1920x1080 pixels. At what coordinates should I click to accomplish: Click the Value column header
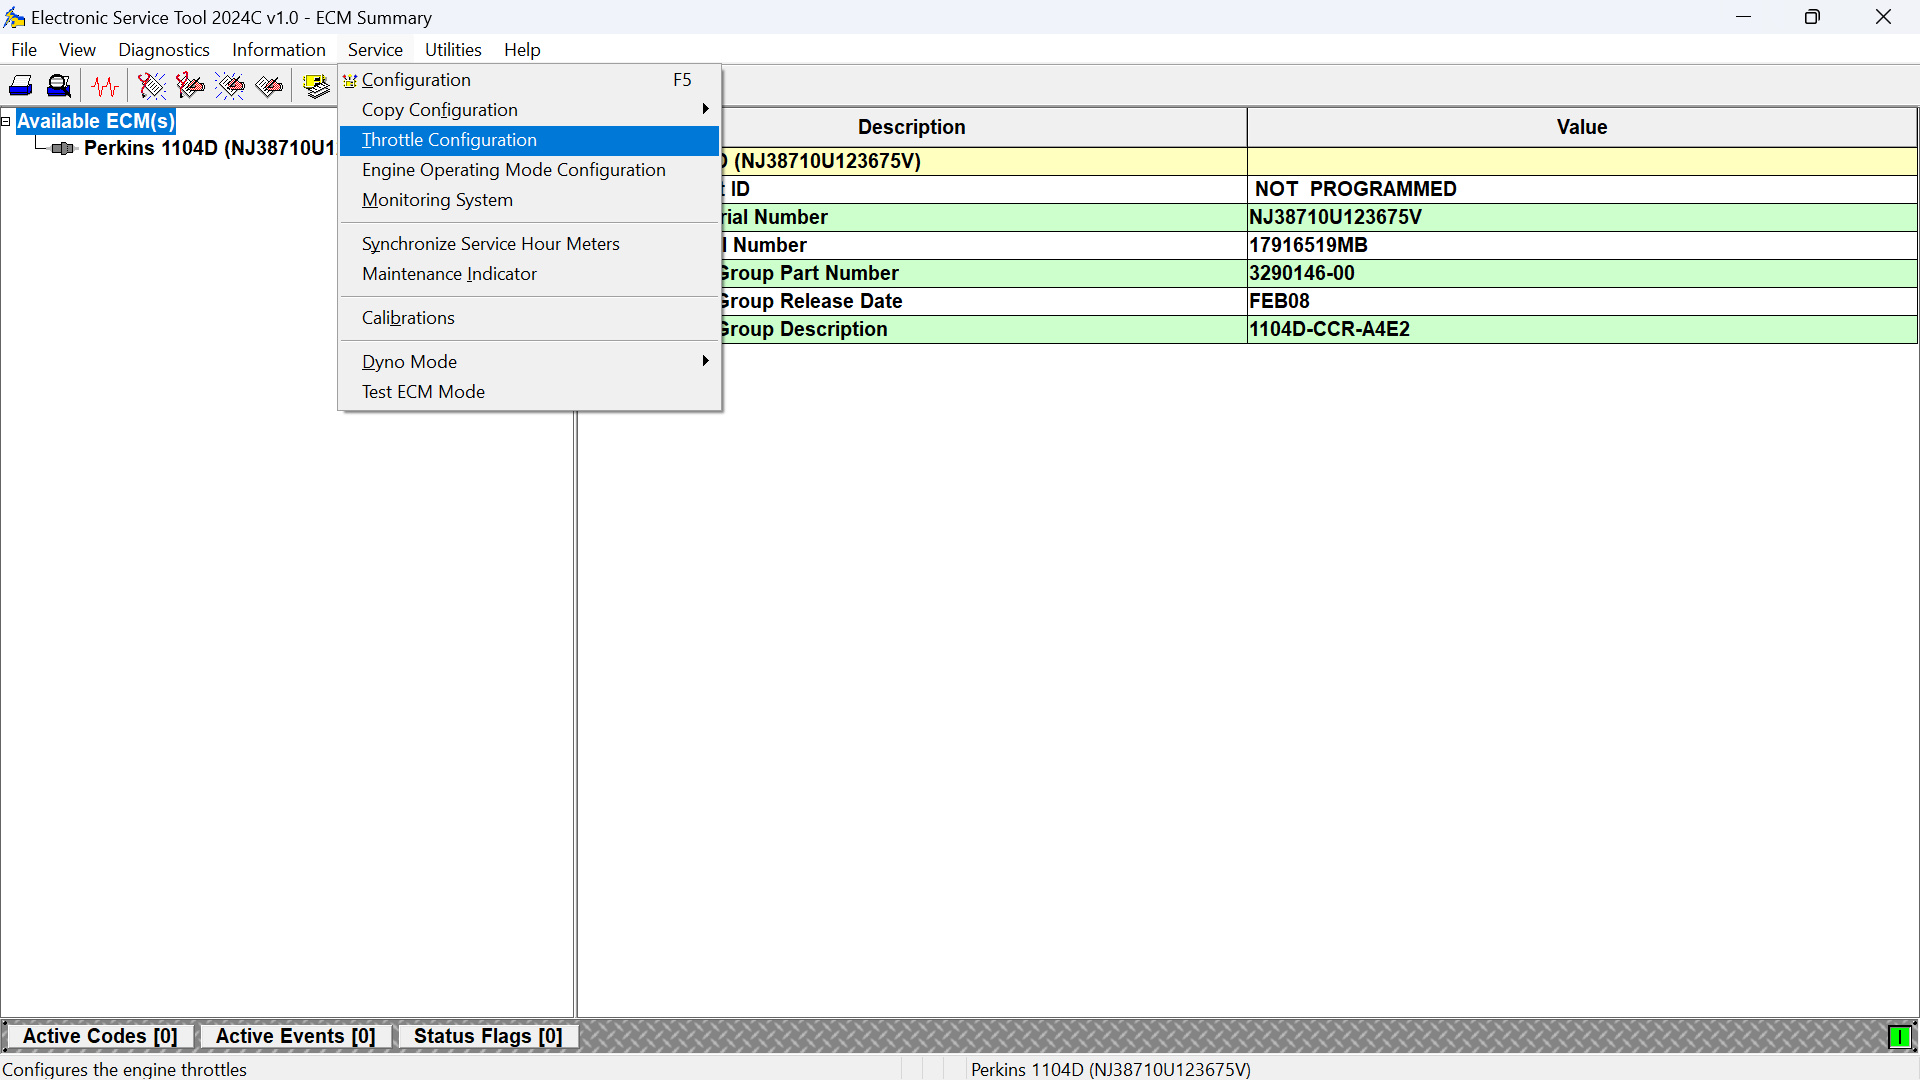click(x=1582, y=127)
